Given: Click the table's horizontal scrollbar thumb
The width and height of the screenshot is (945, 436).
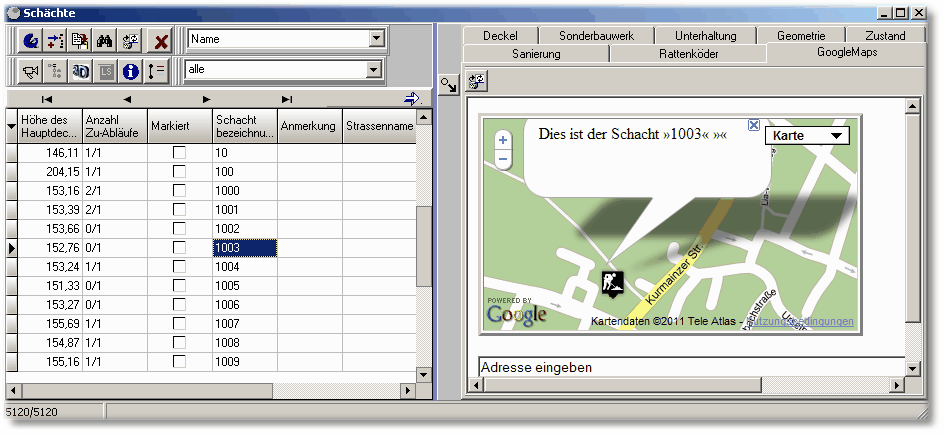Looking at the screenshot, I should (x=146, y=391).
